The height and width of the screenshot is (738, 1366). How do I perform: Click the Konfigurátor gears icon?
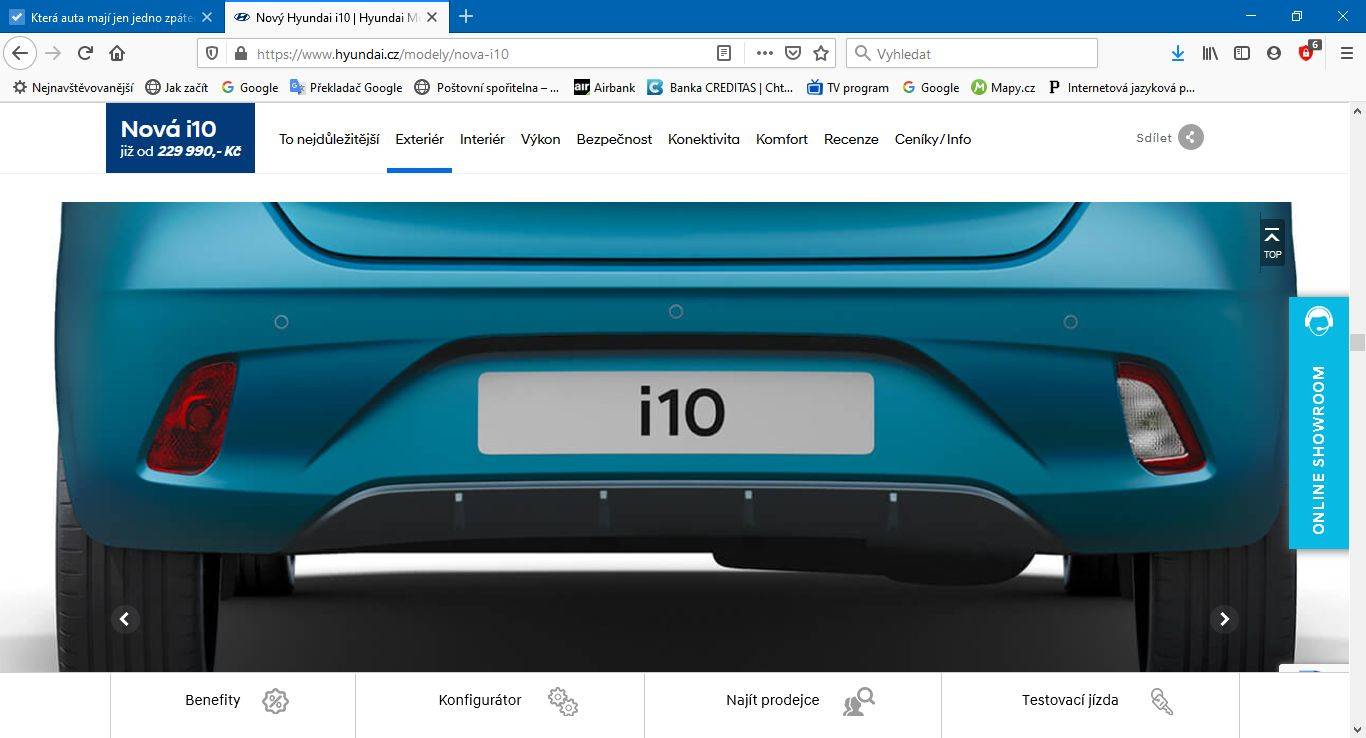click(563, 701)
